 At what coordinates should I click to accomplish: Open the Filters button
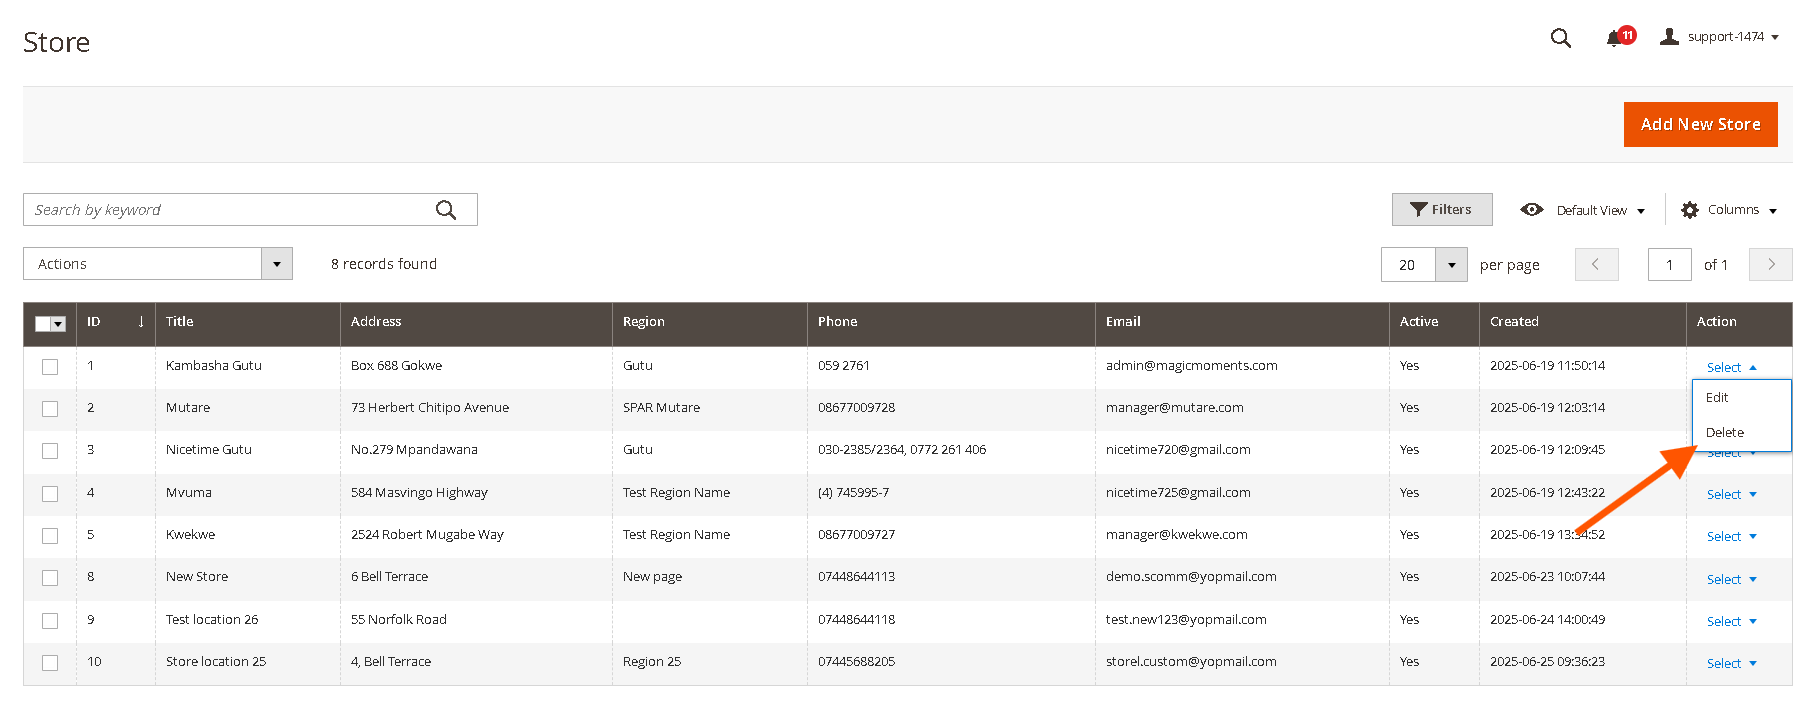click(1441, 210)
